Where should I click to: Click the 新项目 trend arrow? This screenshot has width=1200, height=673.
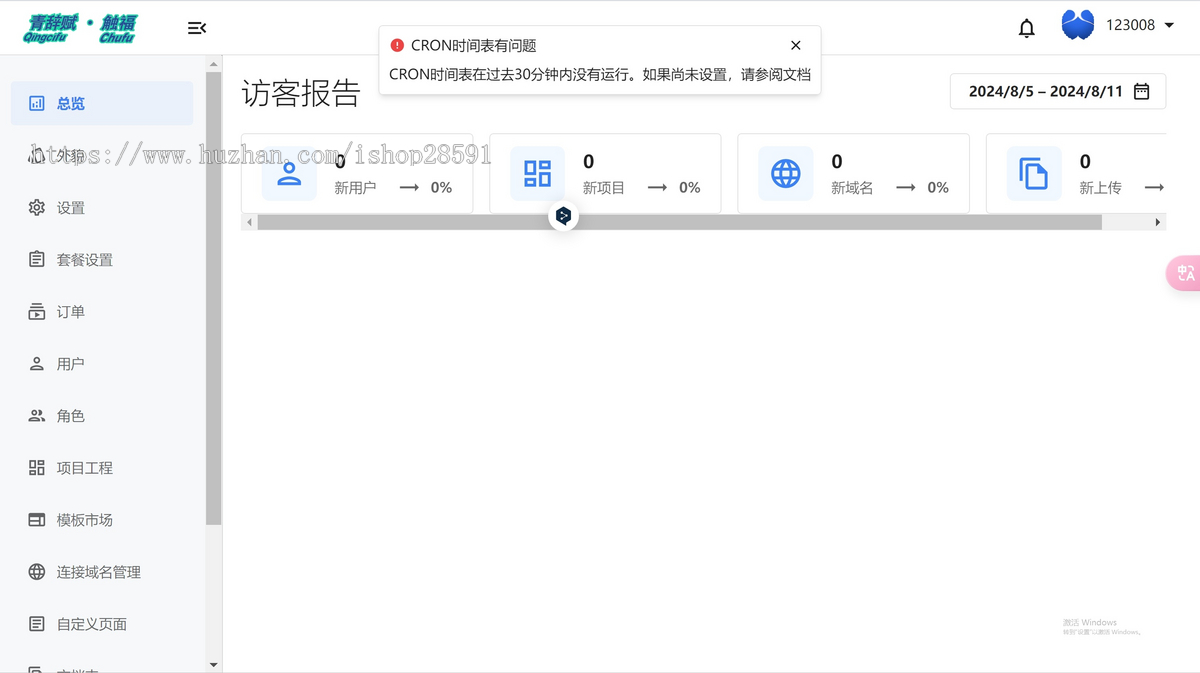pyautogui.click(x=657, y=187)
